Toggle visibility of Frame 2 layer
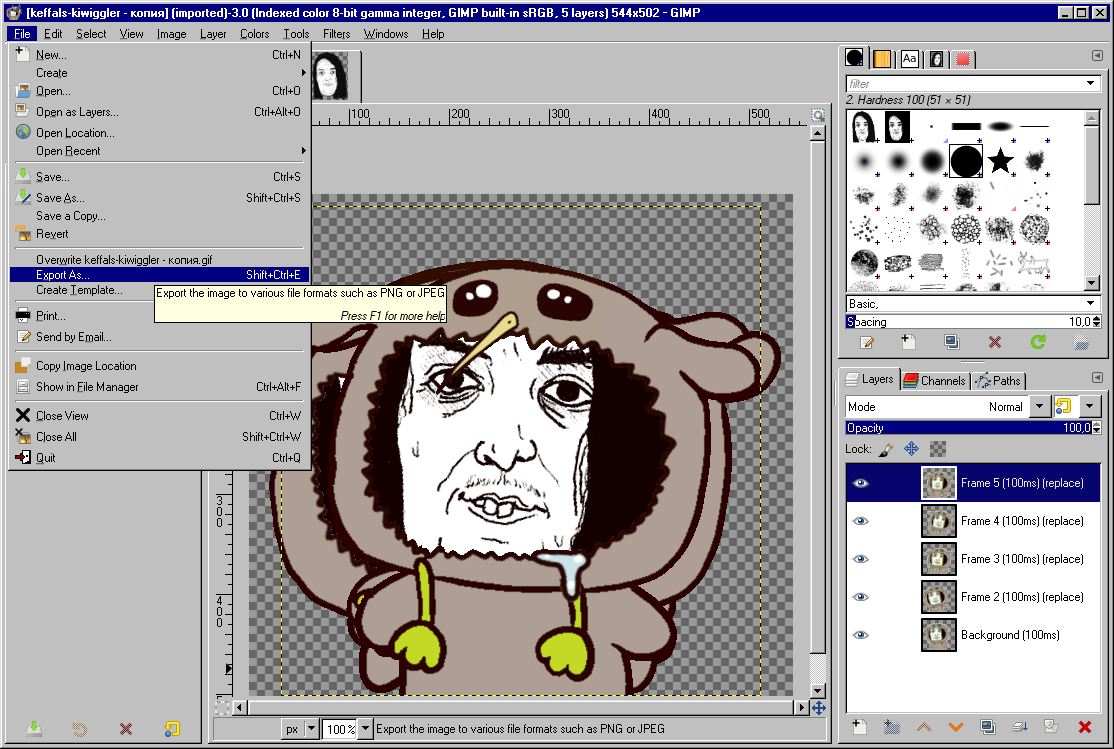This screenshot has height=749, width=1114. (x=860, y=597)
